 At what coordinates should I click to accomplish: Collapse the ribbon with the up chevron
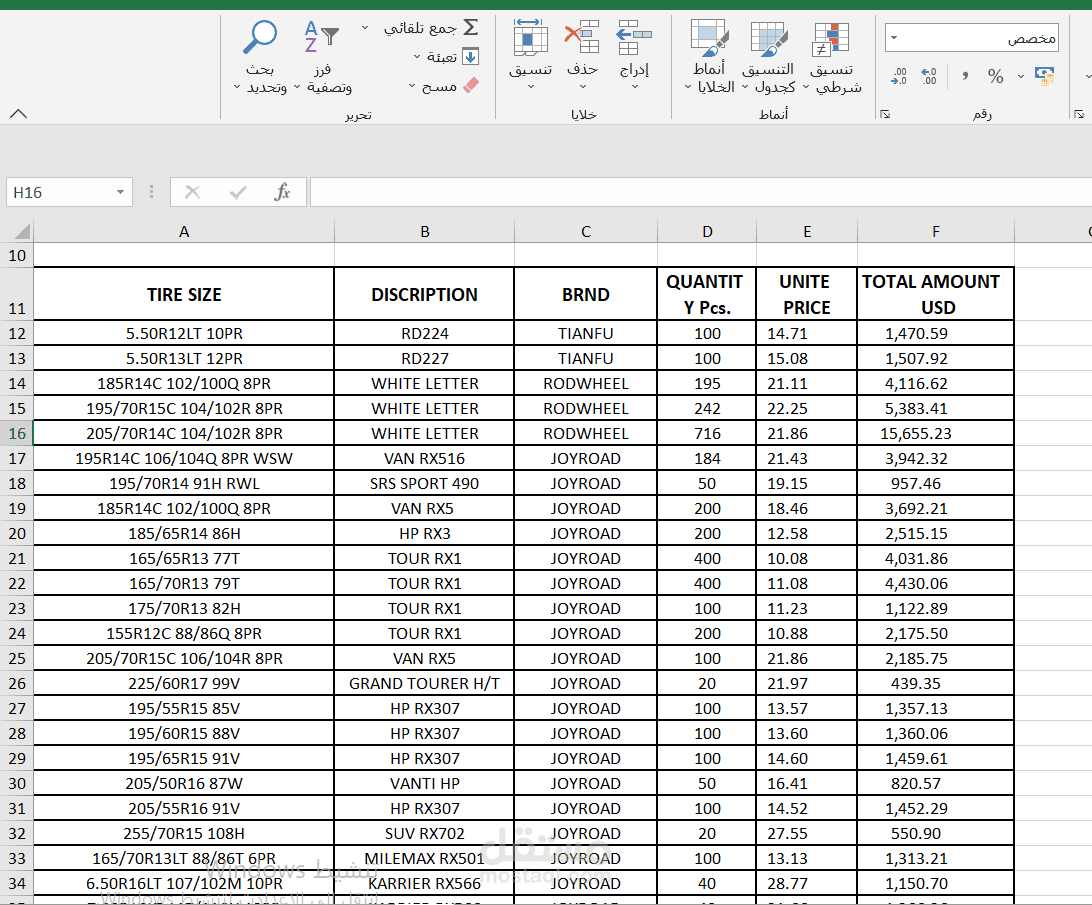(19, 114)
